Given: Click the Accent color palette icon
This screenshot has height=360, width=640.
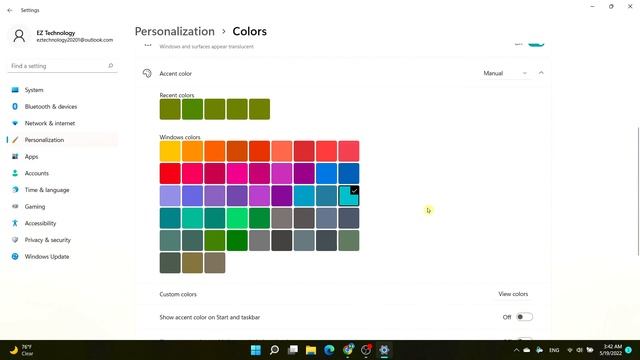Looking at the screenshot, I should (147, 73).
